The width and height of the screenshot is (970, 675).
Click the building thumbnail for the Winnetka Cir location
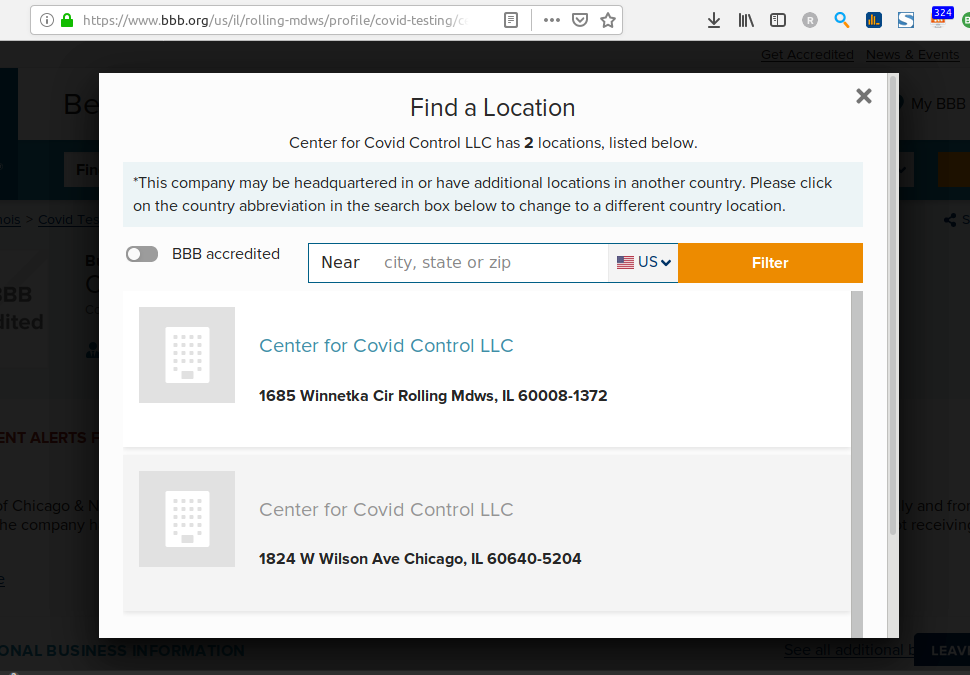point(187,355)
